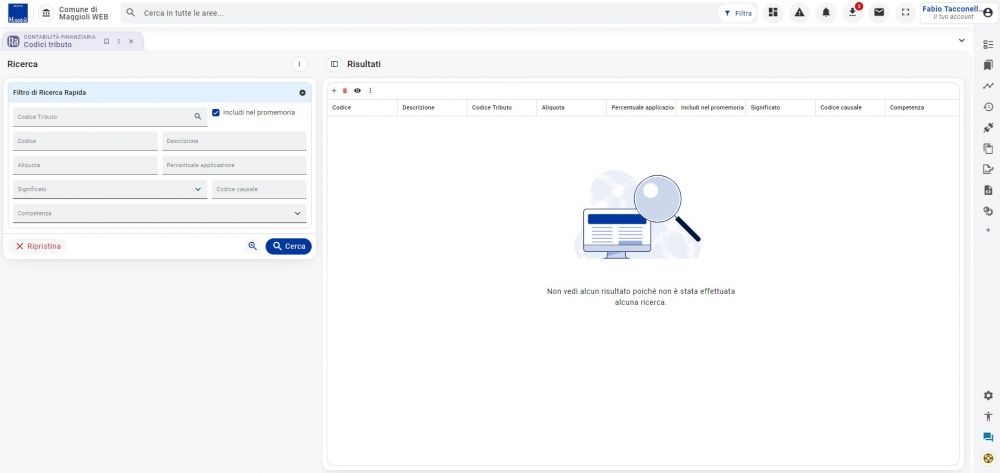This screenshot has height=473, width=1000.
Task: Open results toolbar three-dot more menu
Action: [370, 91]
